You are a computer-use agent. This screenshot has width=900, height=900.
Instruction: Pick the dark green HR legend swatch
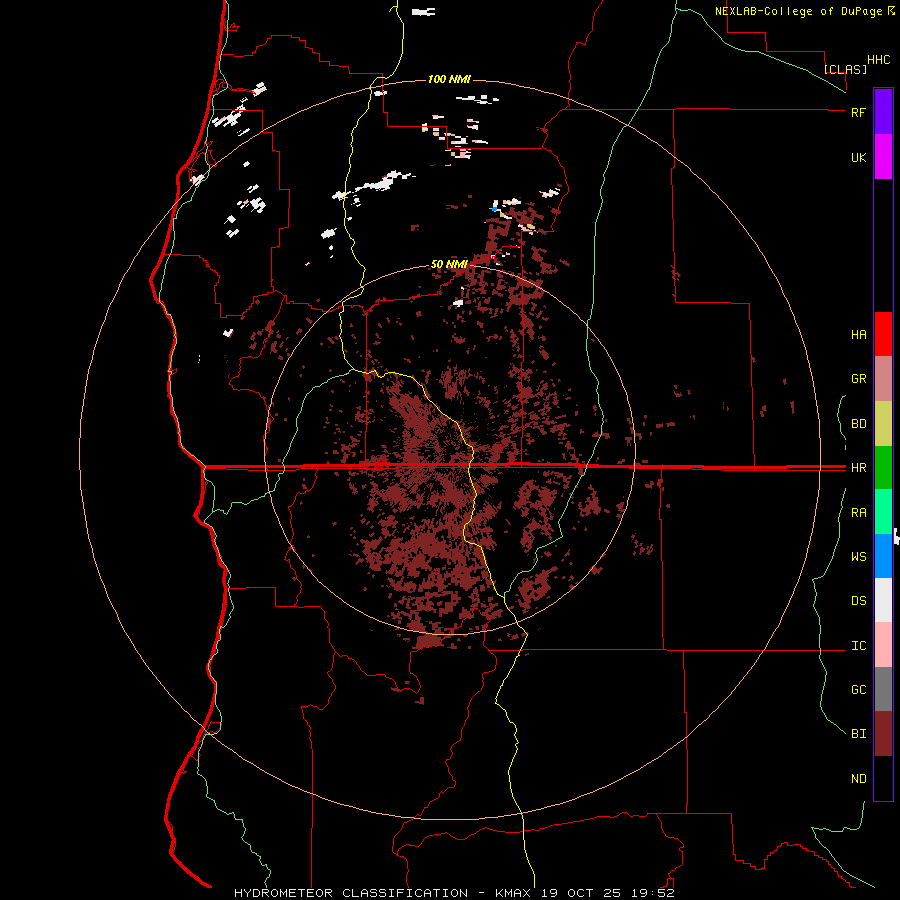(x=883, y=468)
